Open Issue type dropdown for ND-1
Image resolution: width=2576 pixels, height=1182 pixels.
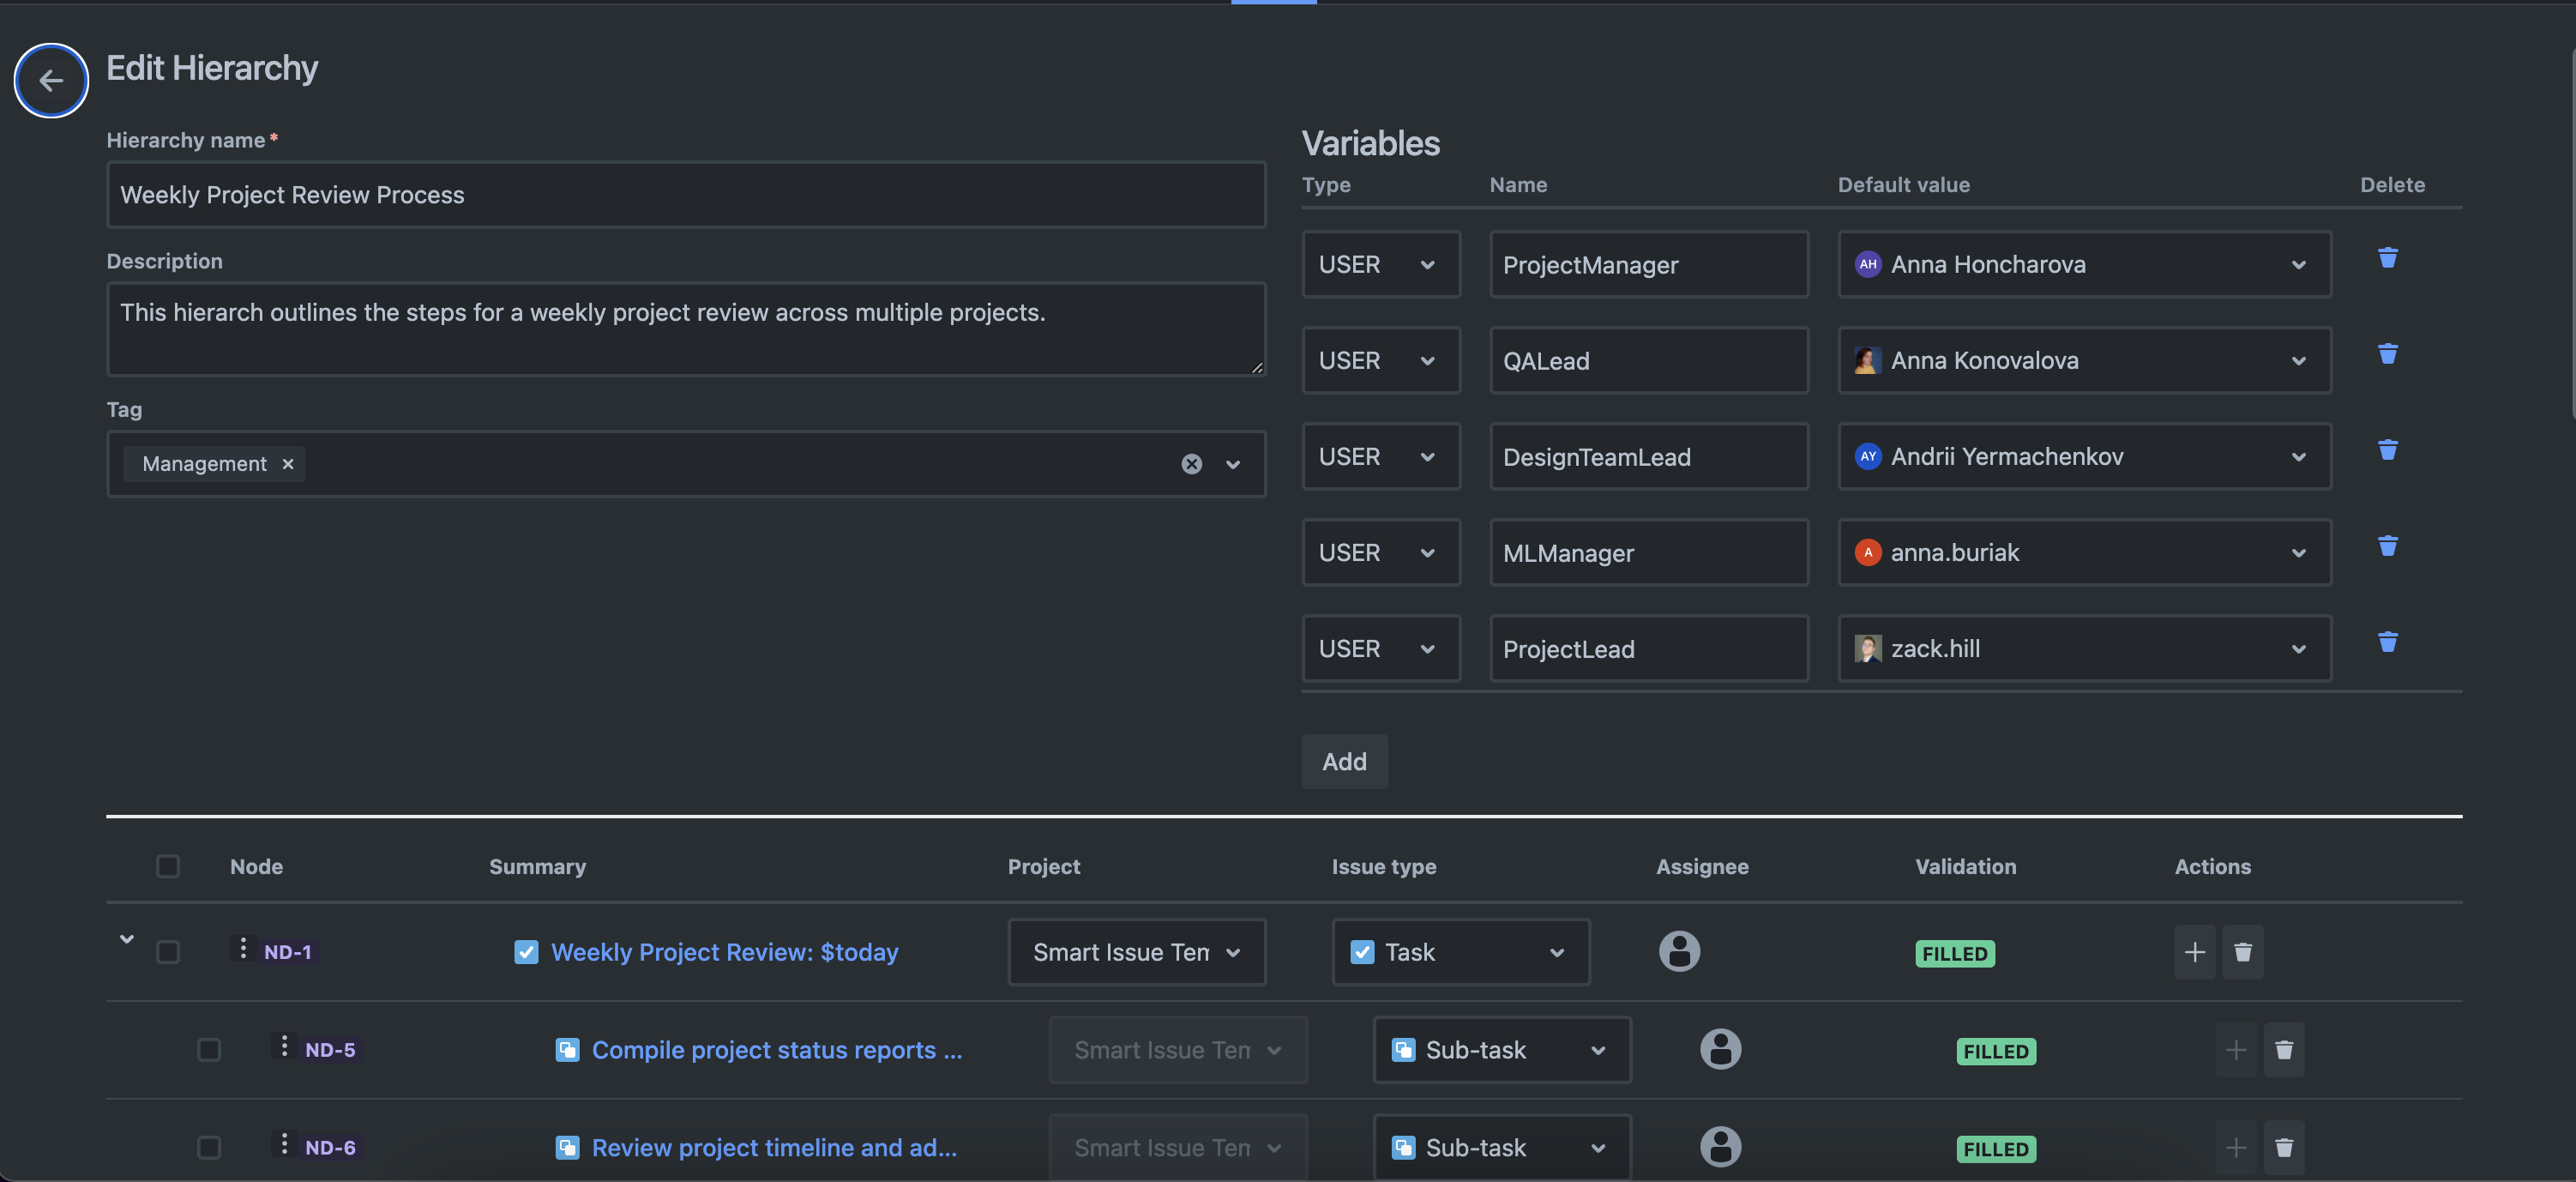[1460, 952]
